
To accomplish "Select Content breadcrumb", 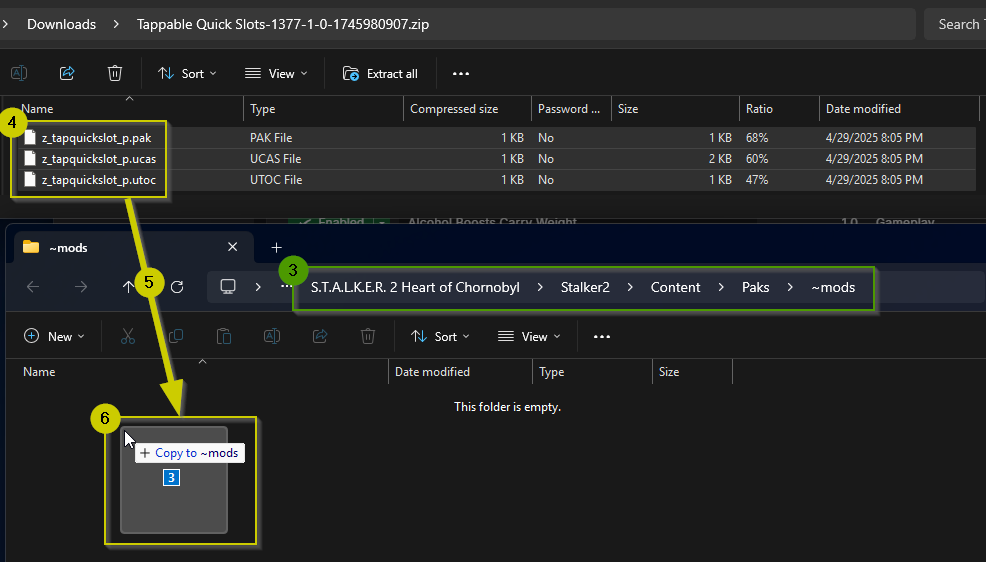I will 675,287.
